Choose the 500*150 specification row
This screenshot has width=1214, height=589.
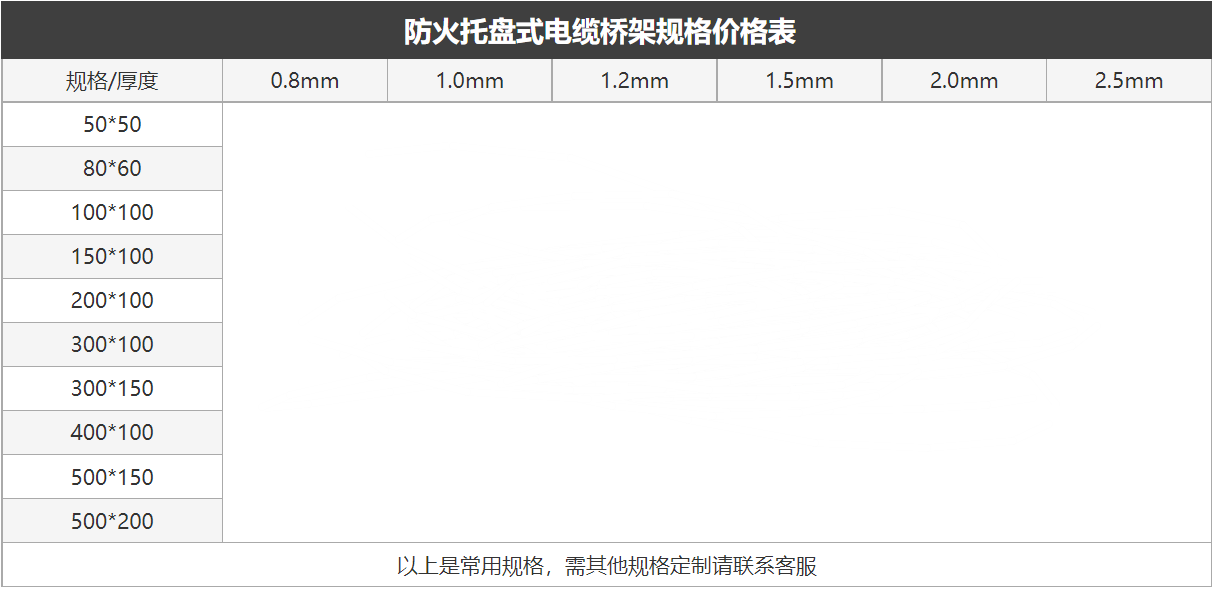point(112,477)
